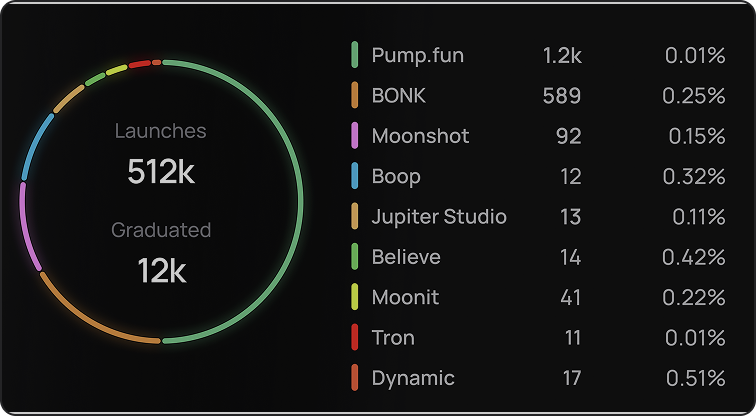Viewport: 756px width, 416px height.
Task: Click the yellow Moonit legend color pill
Action: click(x=355, y=297)
